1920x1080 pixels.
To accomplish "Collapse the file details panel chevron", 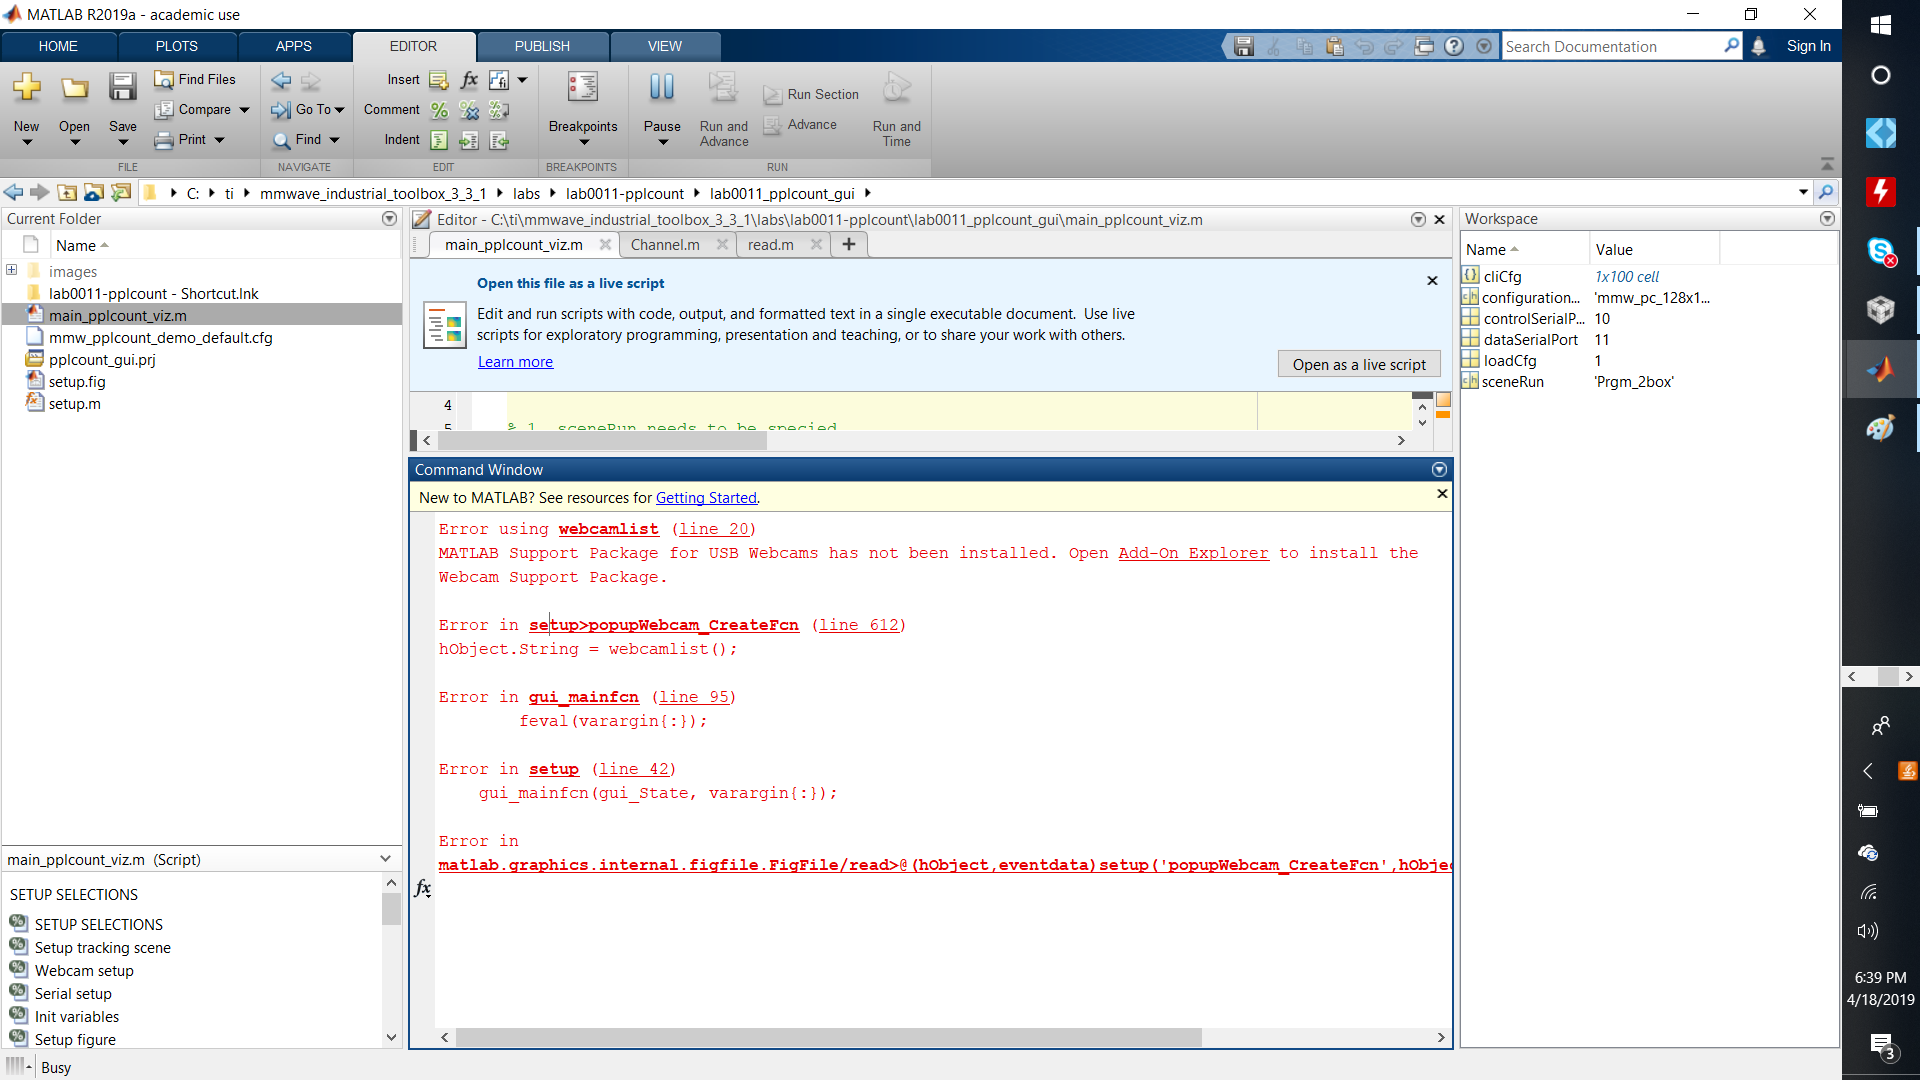I will point(385,859).
